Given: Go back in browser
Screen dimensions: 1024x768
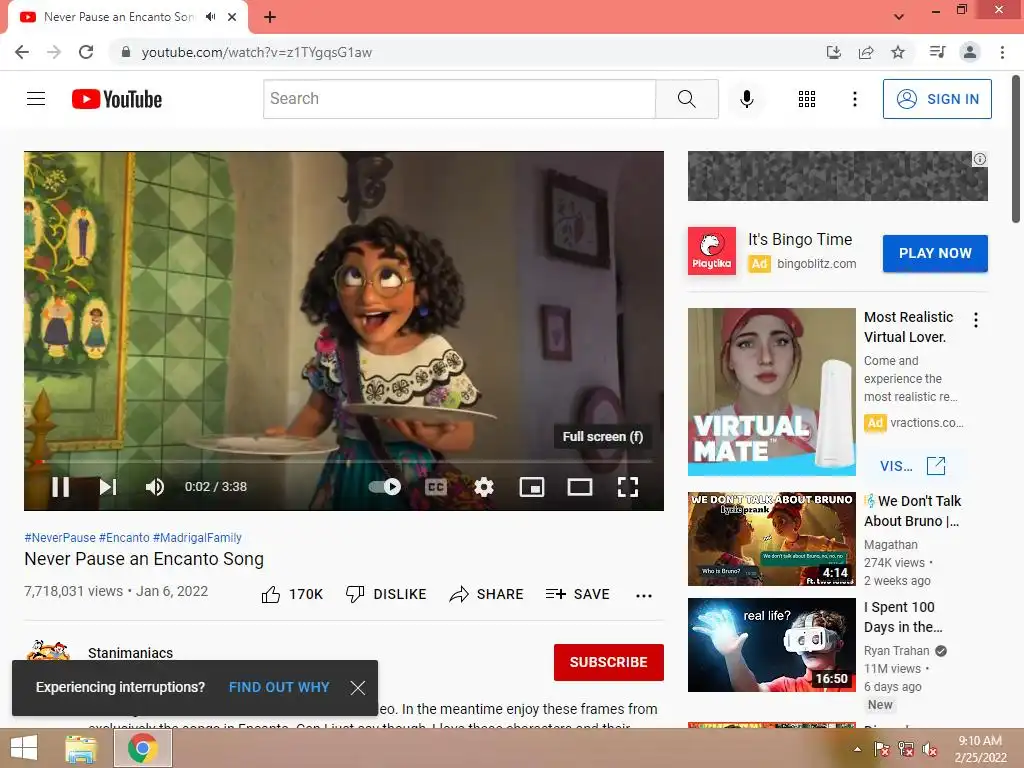Looking at the screenshot, I should [x=22, y=52].
